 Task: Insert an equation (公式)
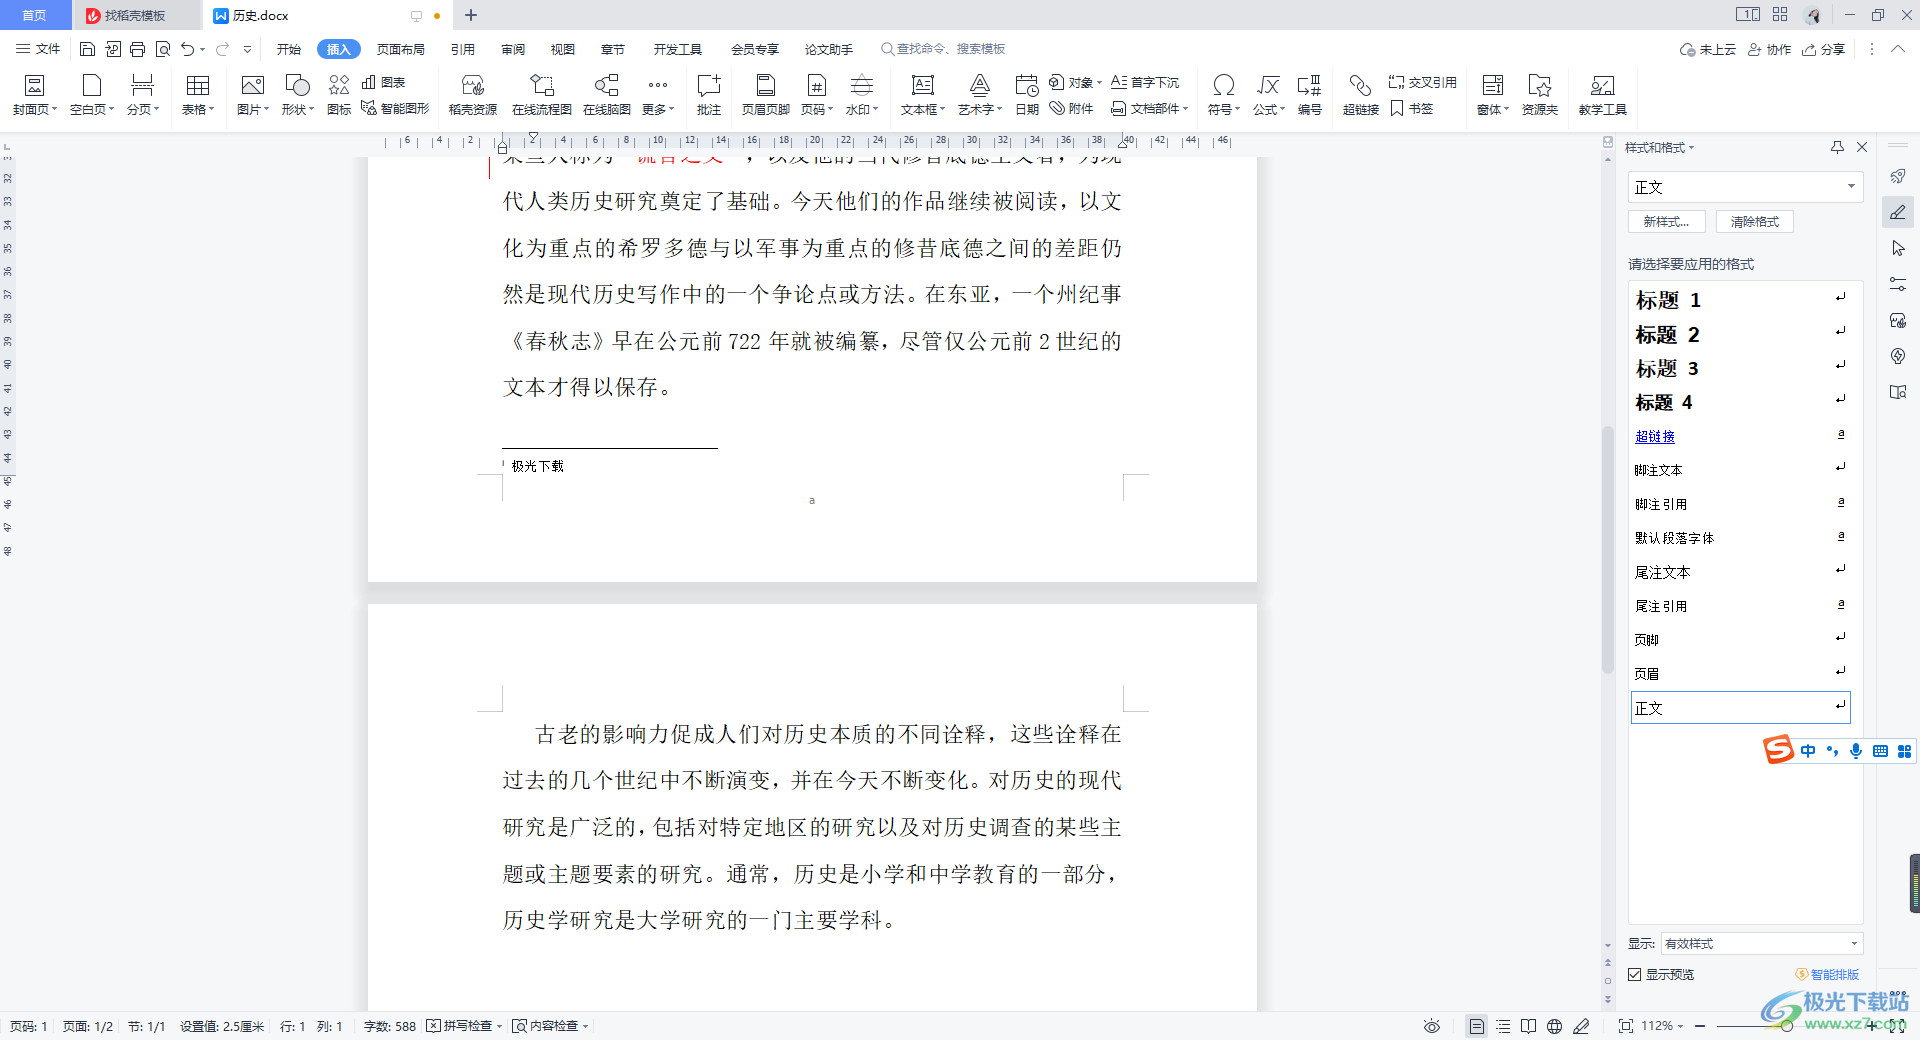click(1269, 95)
